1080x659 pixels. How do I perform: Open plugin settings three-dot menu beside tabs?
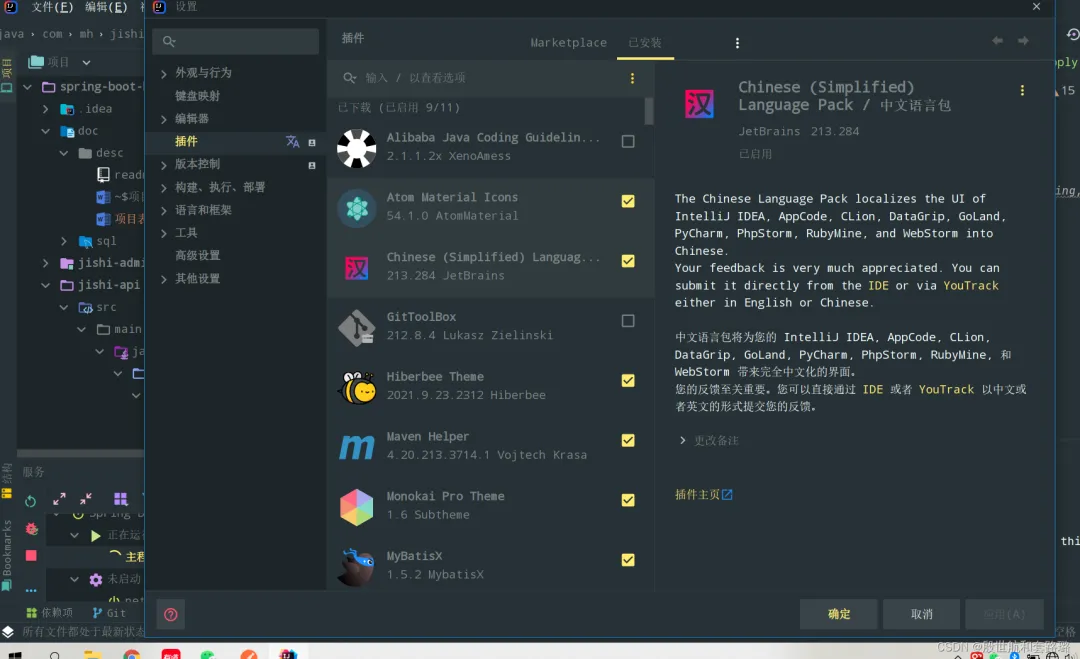point(737,43)
